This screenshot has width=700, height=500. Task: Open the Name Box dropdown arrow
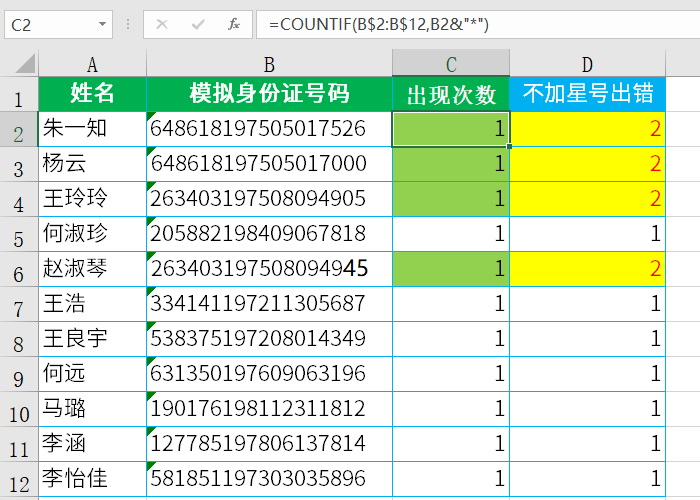click(x=102, y=24)
